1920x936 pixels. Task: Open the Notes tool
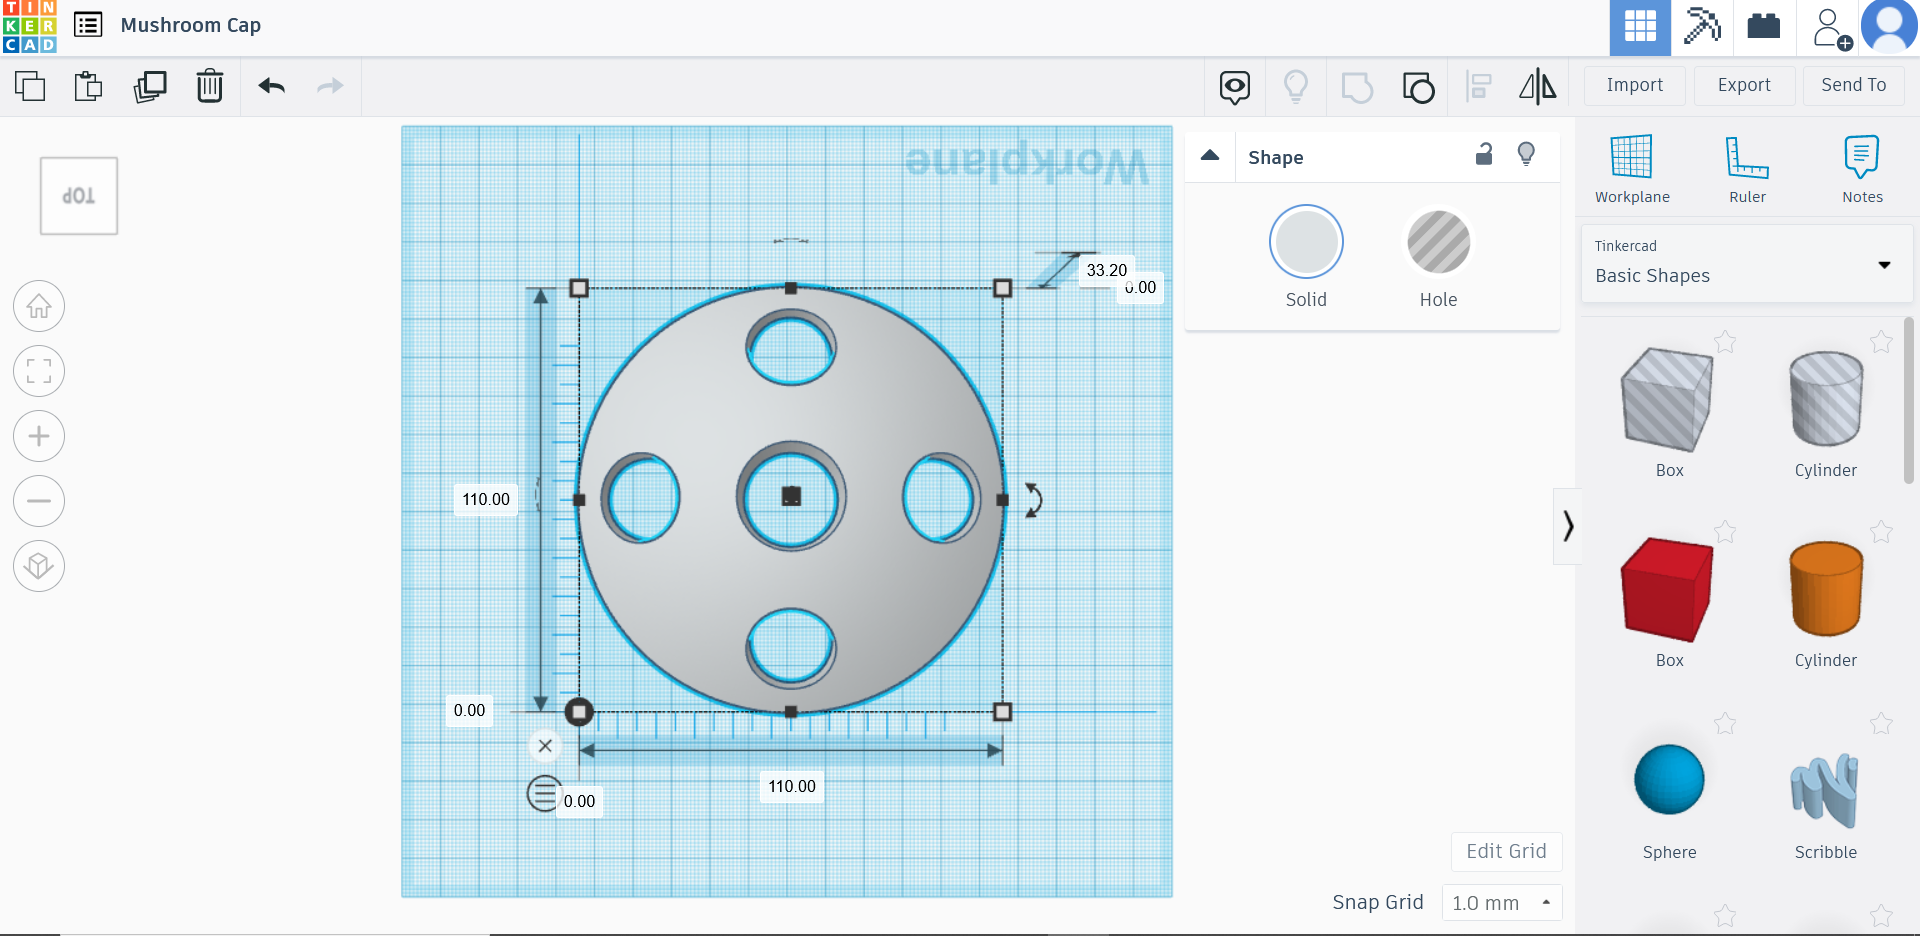click(x=1861, y=168)
